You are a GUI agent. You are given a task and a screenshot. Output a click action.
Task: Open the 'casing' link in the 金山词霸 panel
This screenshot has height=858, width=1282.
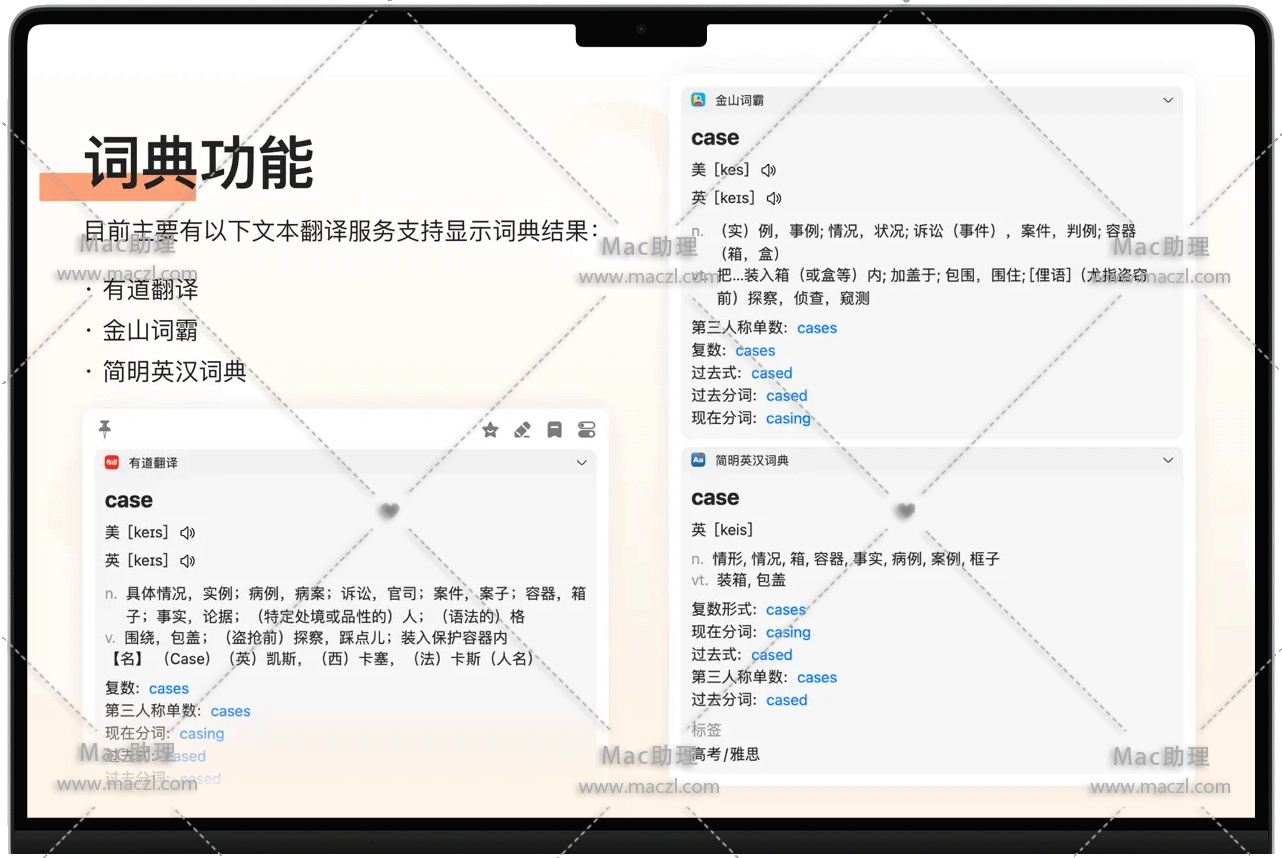click(788, 419)
